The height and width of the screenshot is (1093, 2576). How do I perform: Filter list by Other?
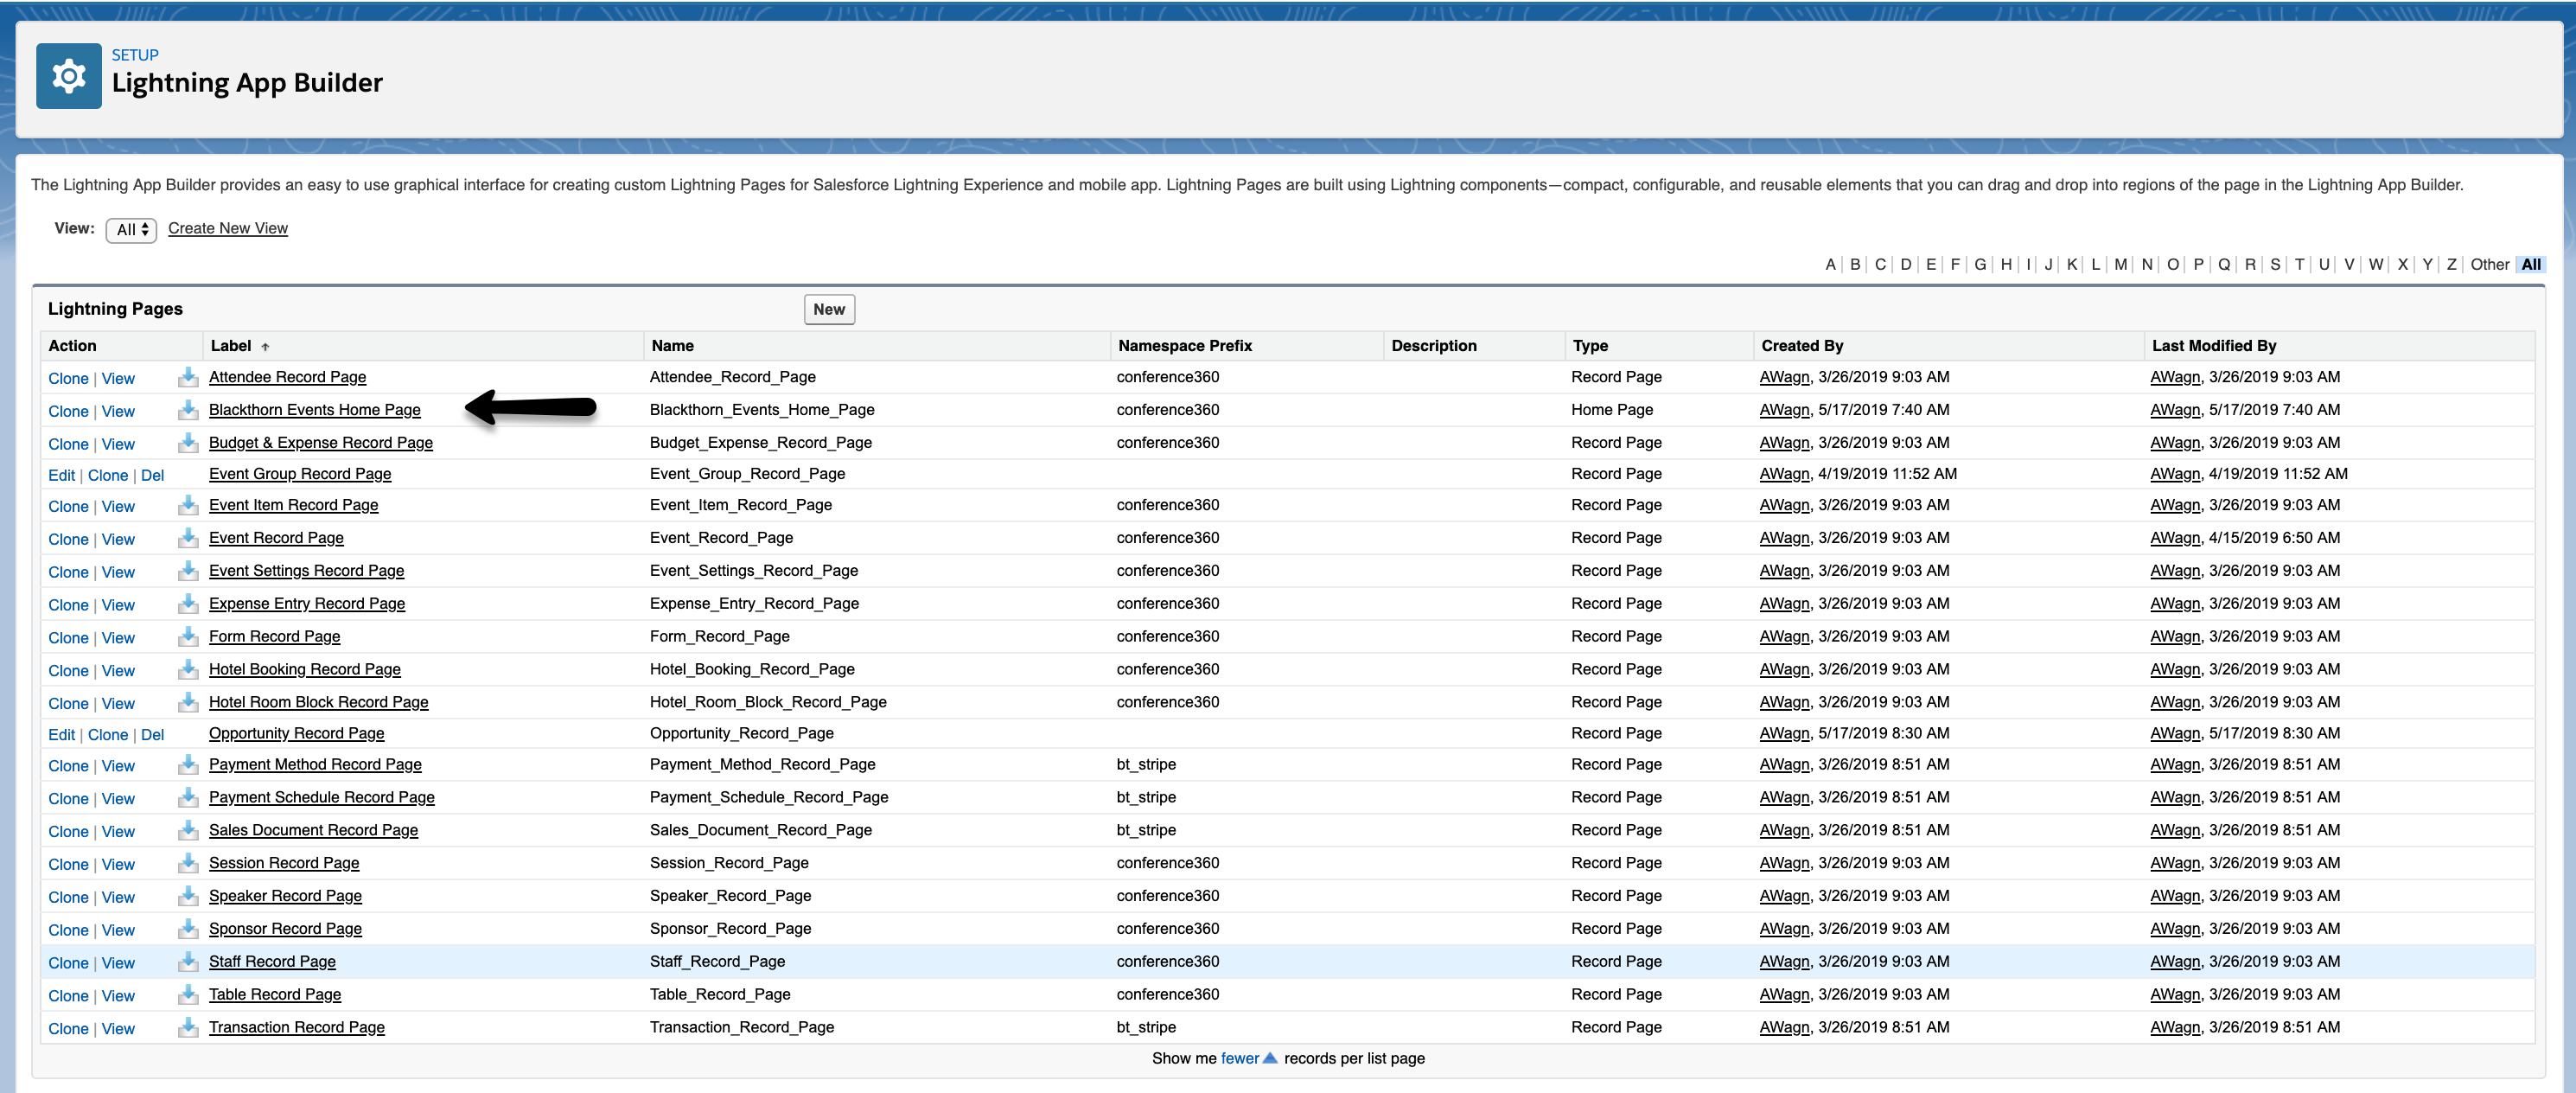pyautogui.click(x=2489, y=265)
